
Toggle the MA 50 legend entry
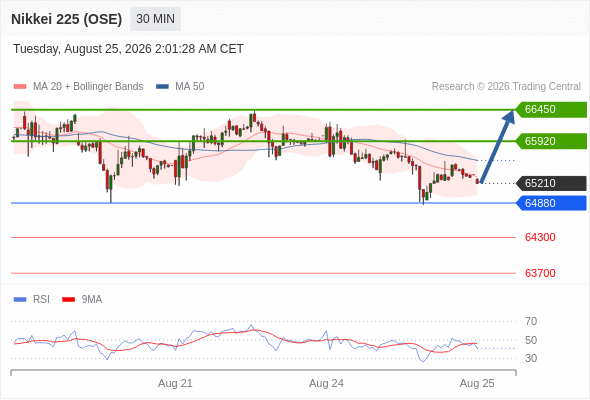click(x=180, y=87)
